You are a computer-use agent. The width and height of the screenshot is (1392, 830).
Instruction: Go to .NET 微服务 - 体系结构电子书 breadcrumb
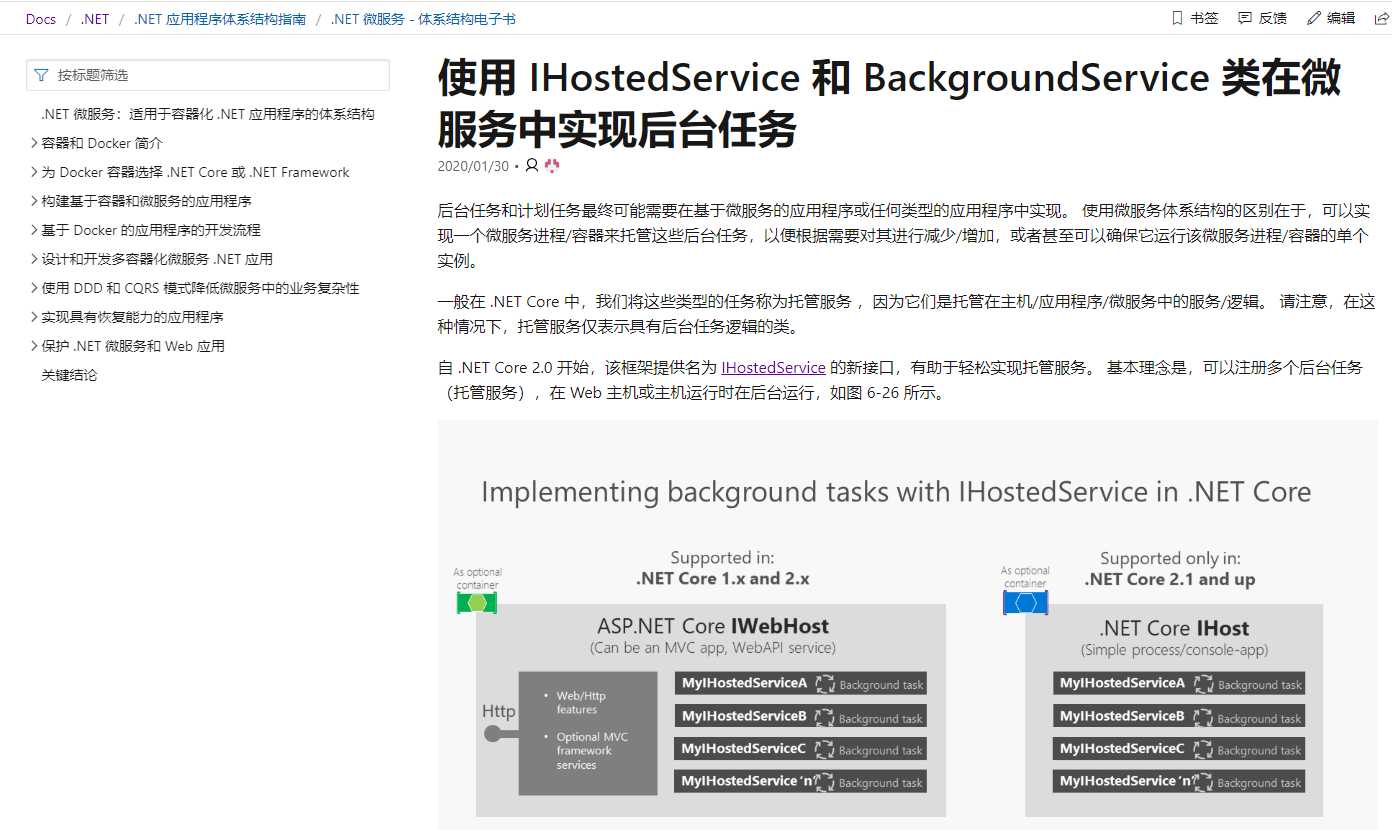[x=423, y=19]
